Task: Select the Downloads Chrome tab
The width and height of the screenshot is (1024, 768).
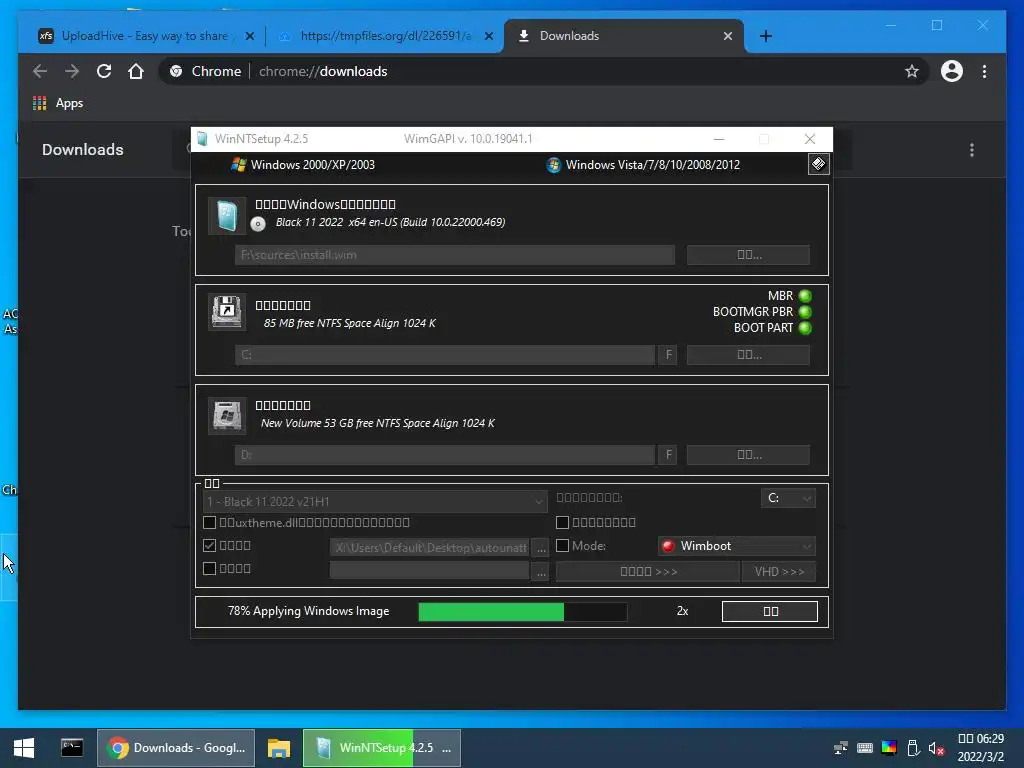Action: pos(624,36)
